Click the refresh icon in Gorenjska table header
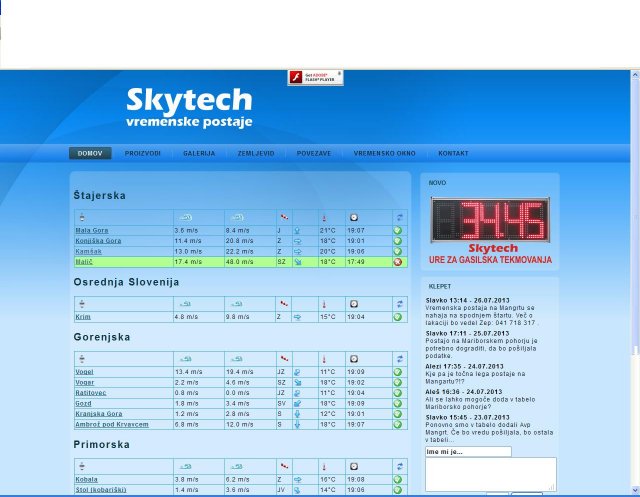Screen dimensions: 640x497 tap(400, 359)
